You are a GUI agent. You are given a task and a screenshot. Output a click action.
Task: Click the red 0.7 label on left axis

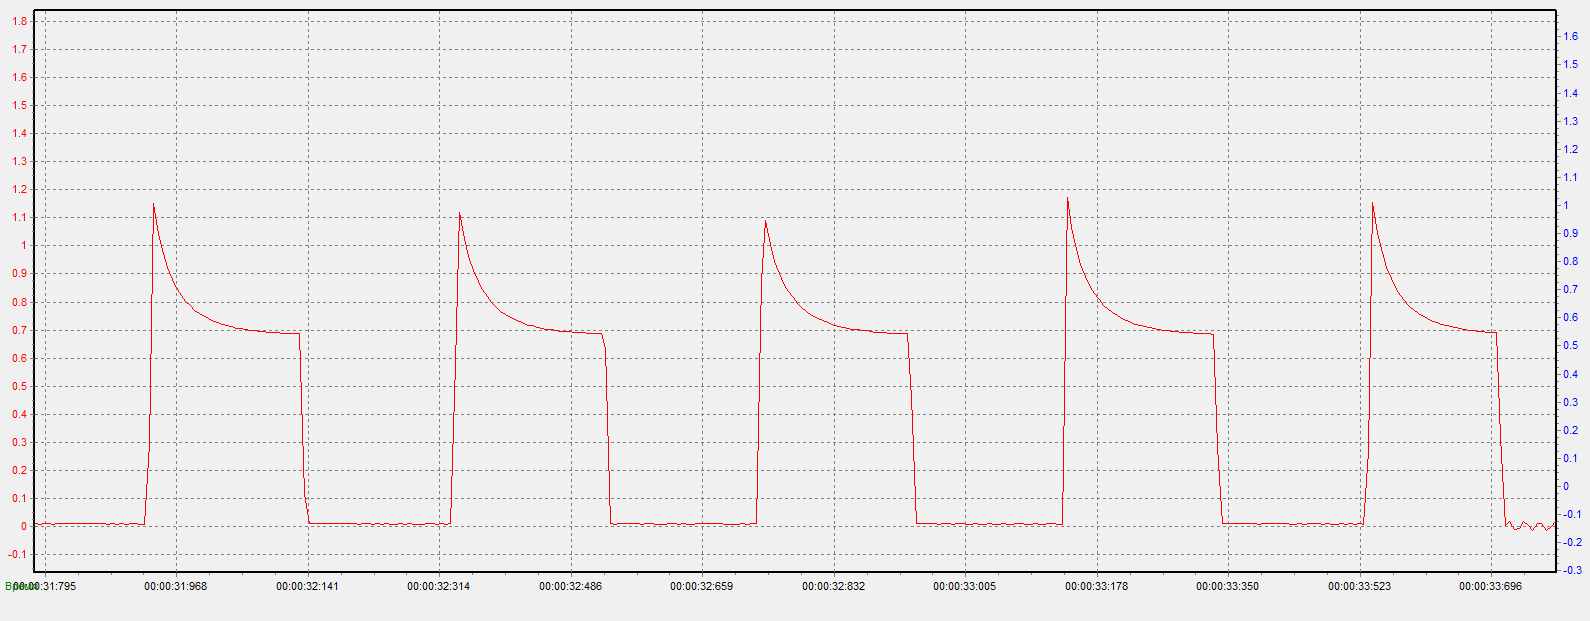tap(19, 330)
